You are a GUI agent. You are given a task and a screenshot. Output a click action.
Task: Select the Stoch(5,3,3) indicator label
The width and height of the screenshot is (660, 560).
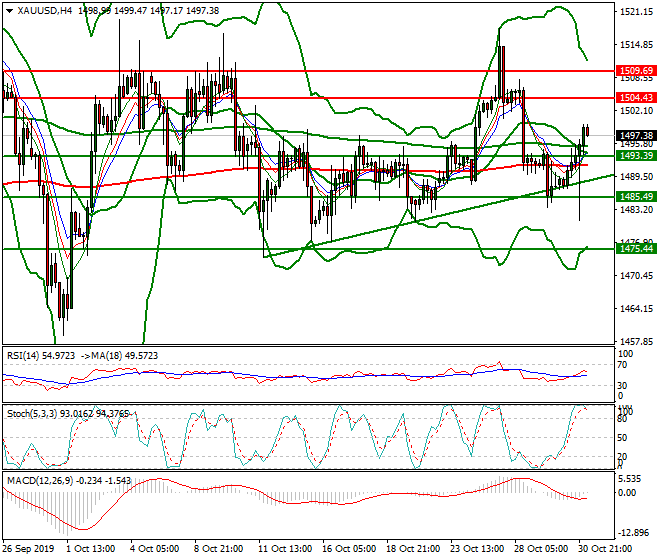pos(32,413)
